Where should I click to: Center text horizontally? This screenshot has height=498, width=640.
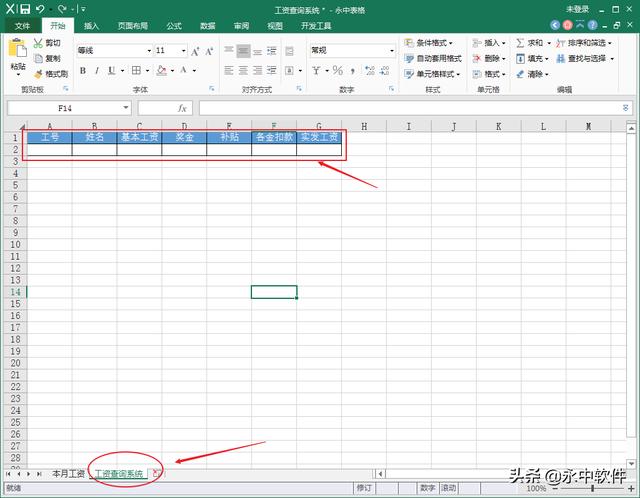243,71
